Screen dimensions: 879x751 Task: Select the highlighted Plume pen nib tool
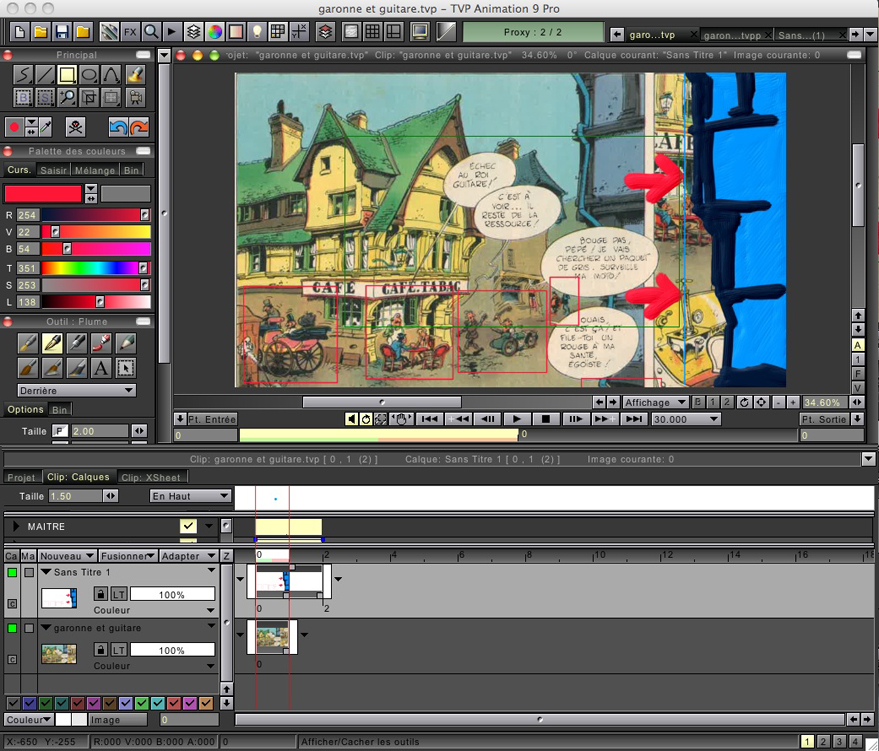(52, 343)
